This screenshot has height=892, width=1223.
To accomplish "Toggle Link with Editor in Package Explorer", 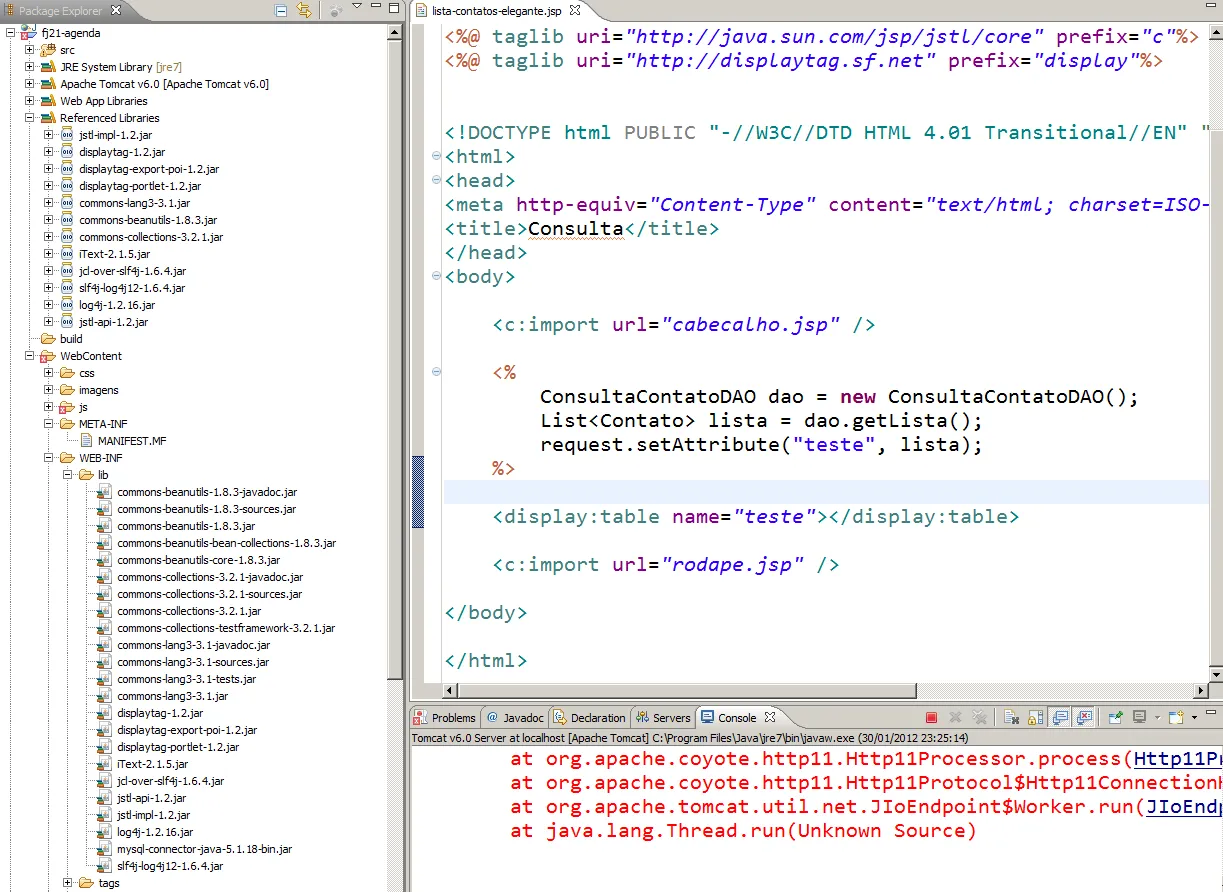I will coord(304,11).
